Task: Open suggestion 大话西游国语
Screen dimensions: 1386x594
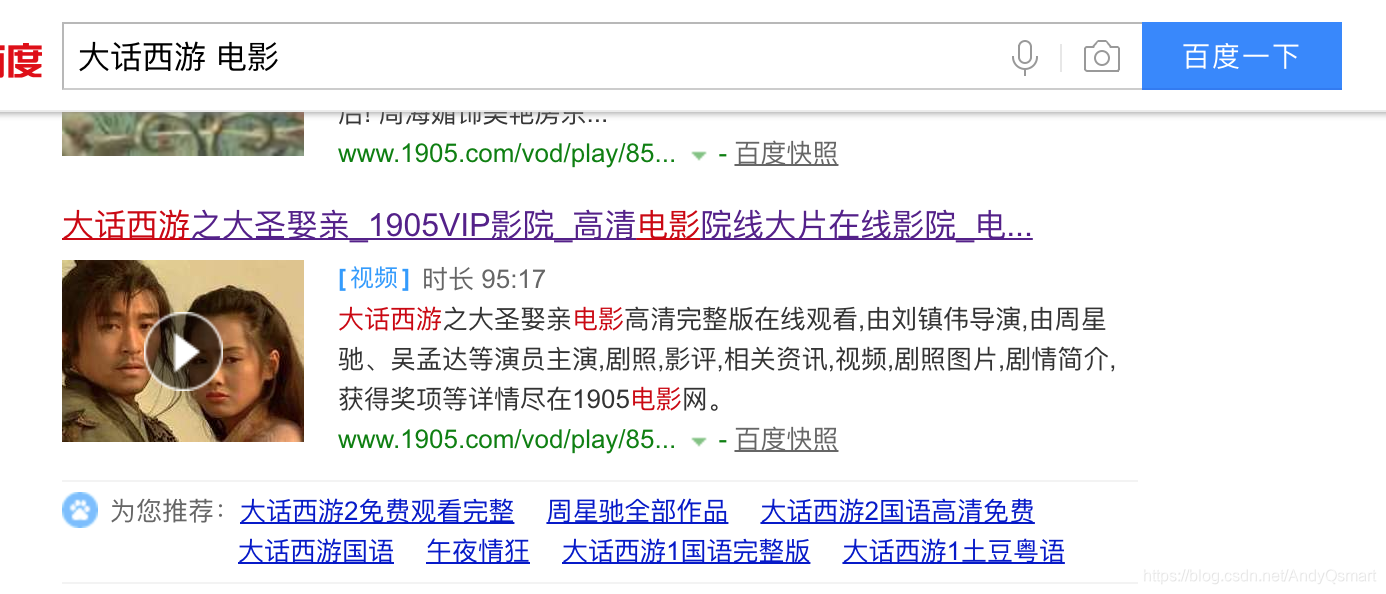Action: (x=316, y=552)
